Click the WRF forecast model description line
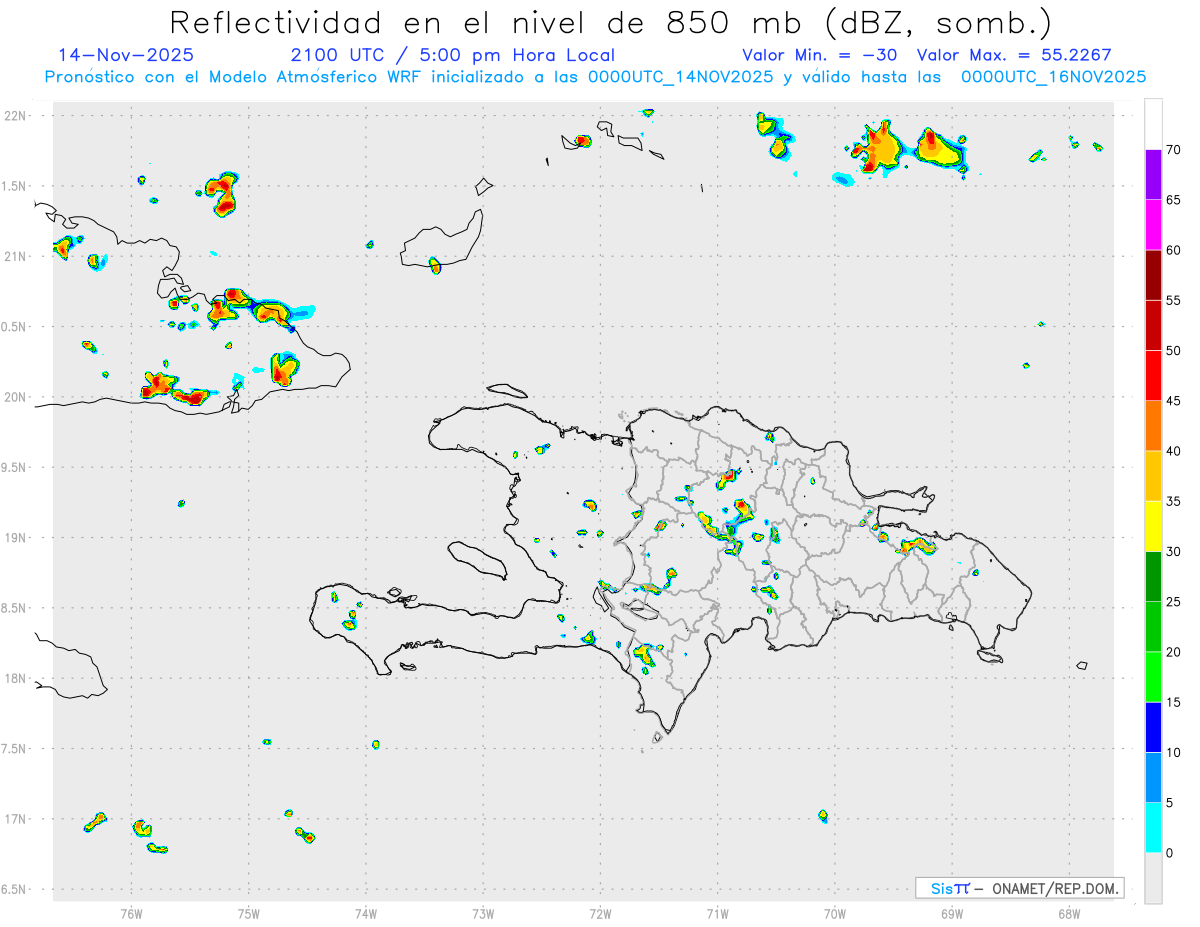 (596, 77)
